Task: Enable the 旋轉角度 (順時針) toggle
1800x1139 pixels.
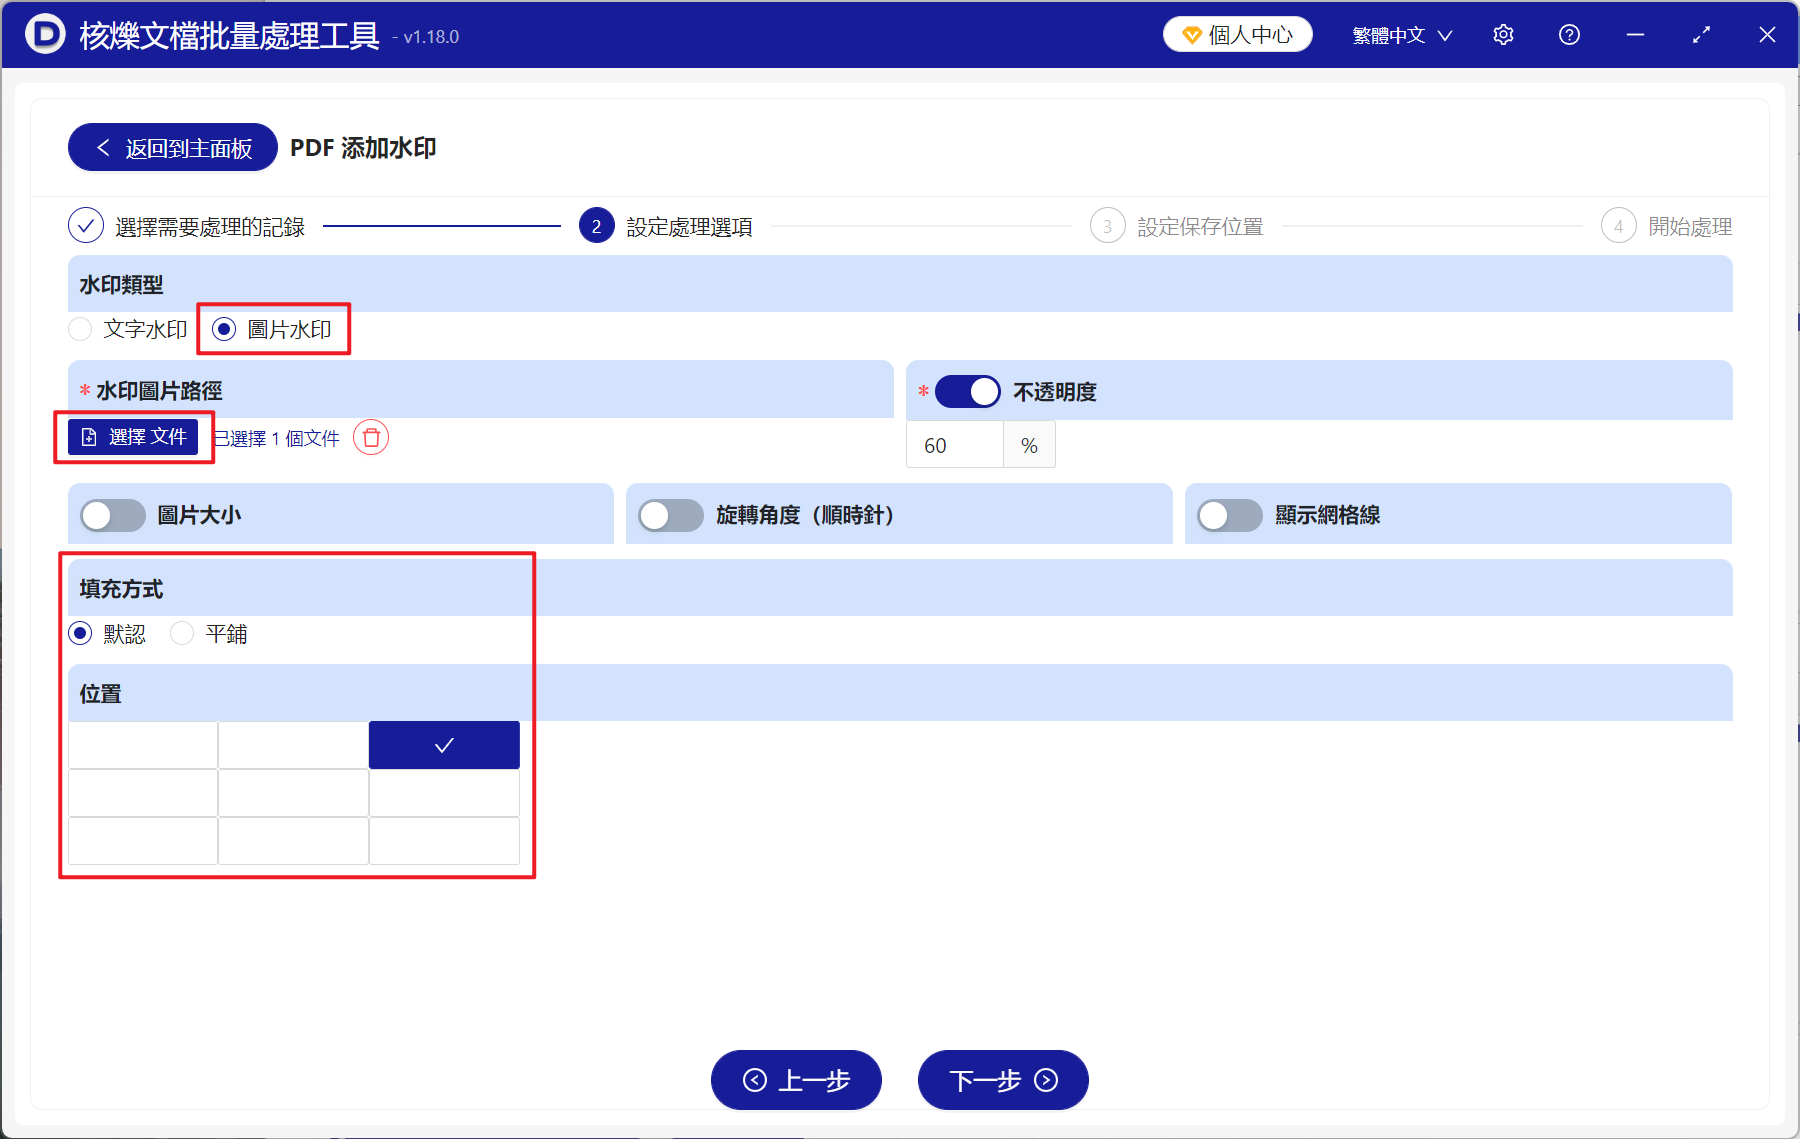Action: tap(671, 515)
